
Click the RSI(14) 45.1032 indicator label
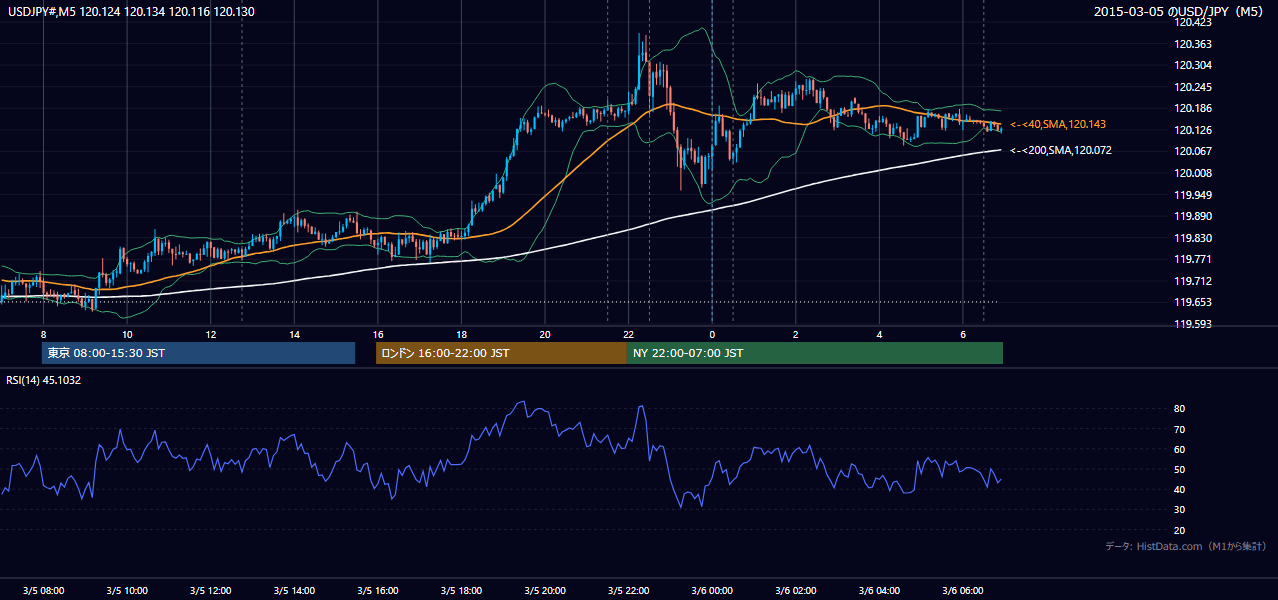coord(44,380)
